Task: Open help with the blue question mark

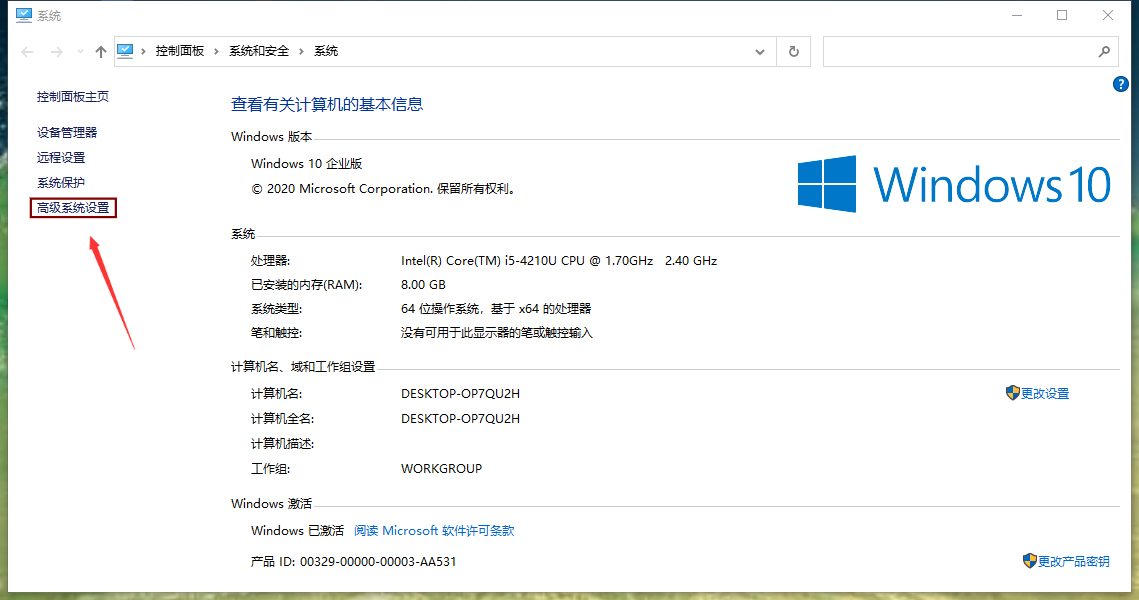Action: point(1121,84)
